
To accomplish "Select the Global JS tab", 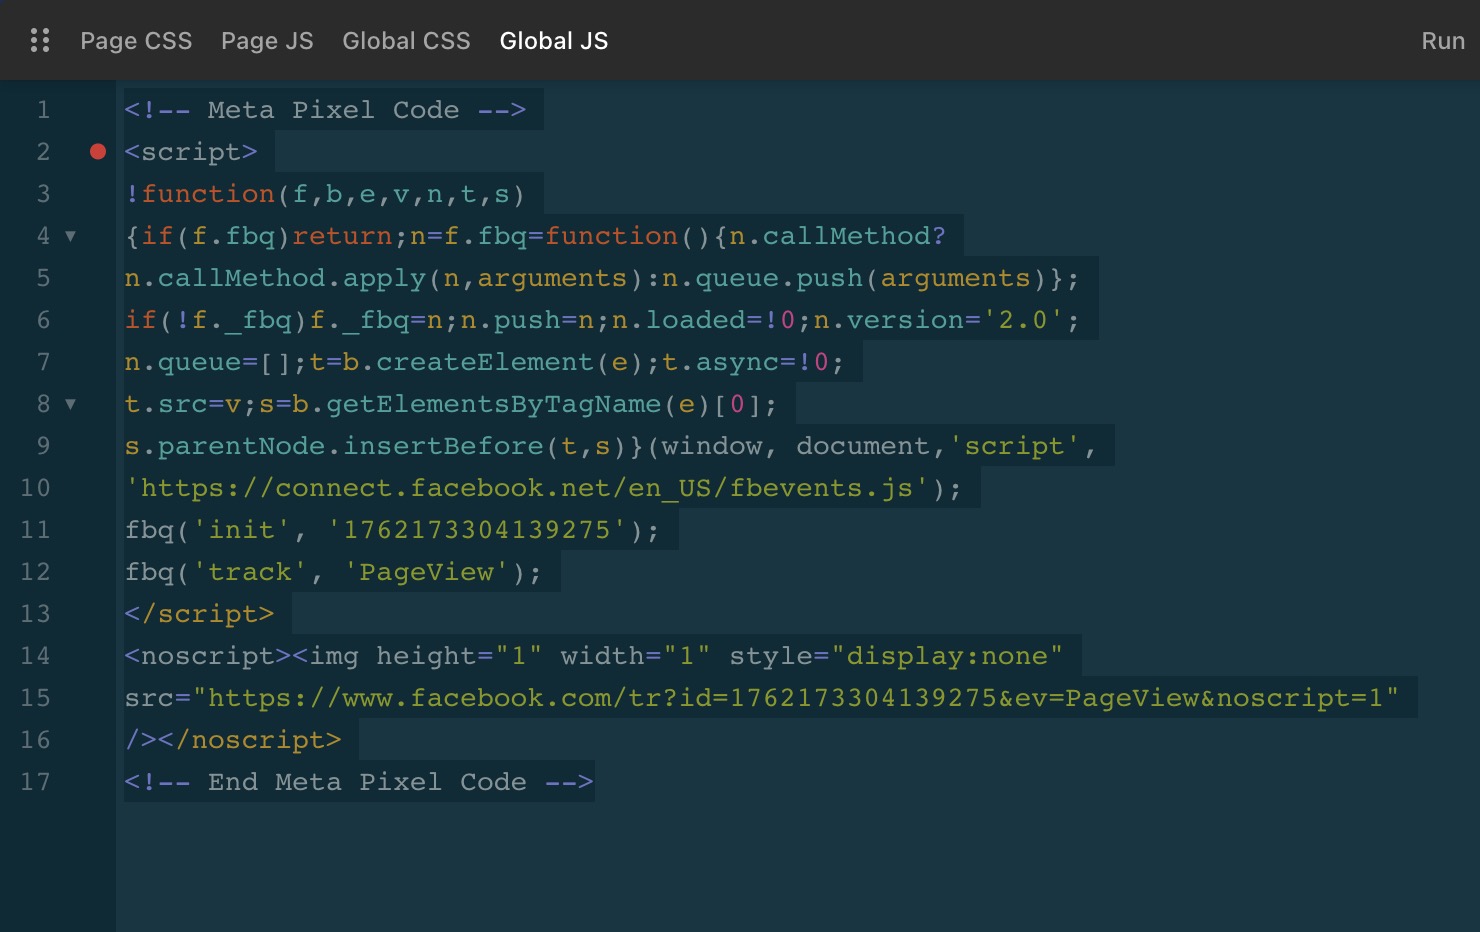I will tap(553, 41).
